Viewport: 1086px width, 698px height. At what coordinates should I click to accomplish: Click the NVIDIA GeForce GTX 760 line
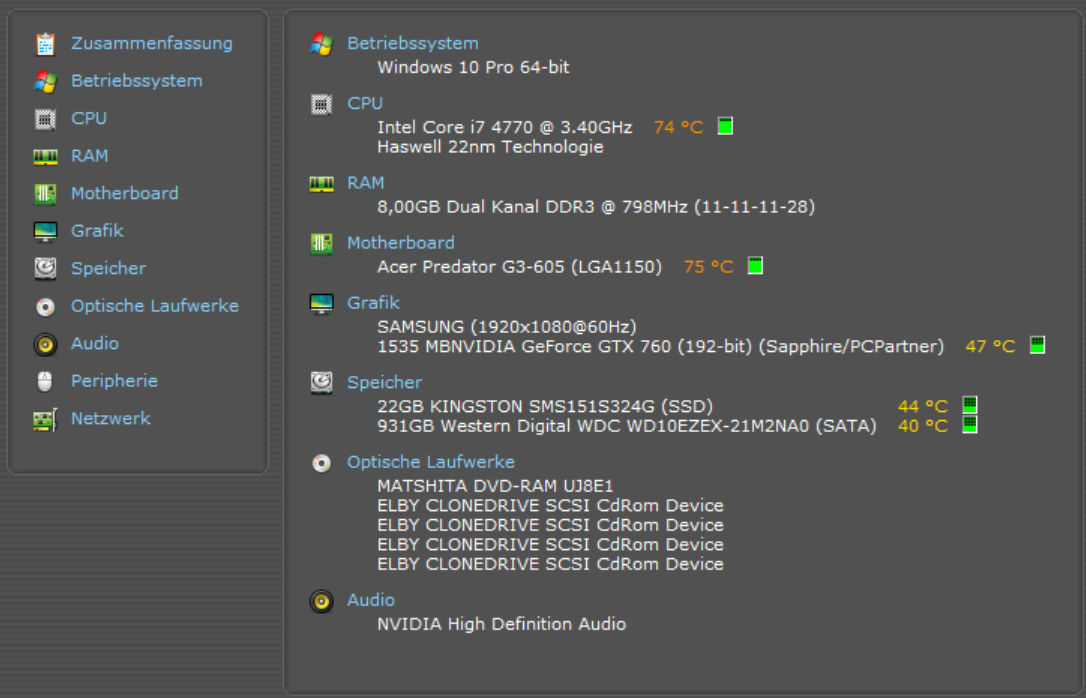[661, 346]
